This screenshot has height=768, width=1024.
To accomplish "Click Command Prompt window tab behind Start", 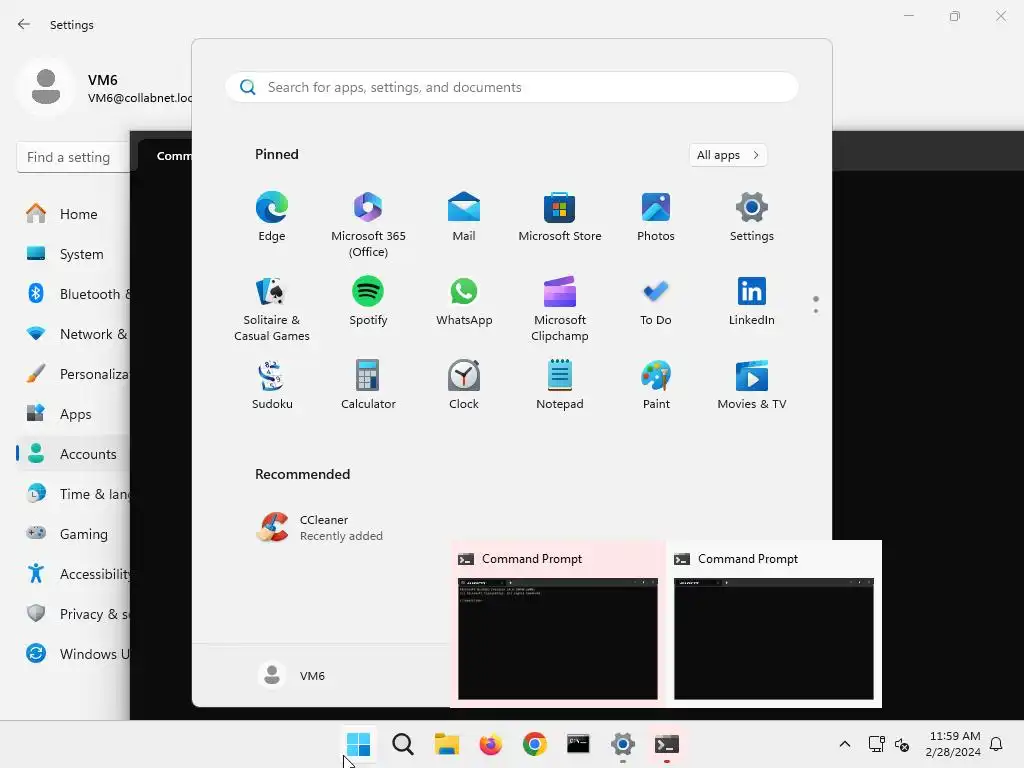I will click(x=167, y=155).
